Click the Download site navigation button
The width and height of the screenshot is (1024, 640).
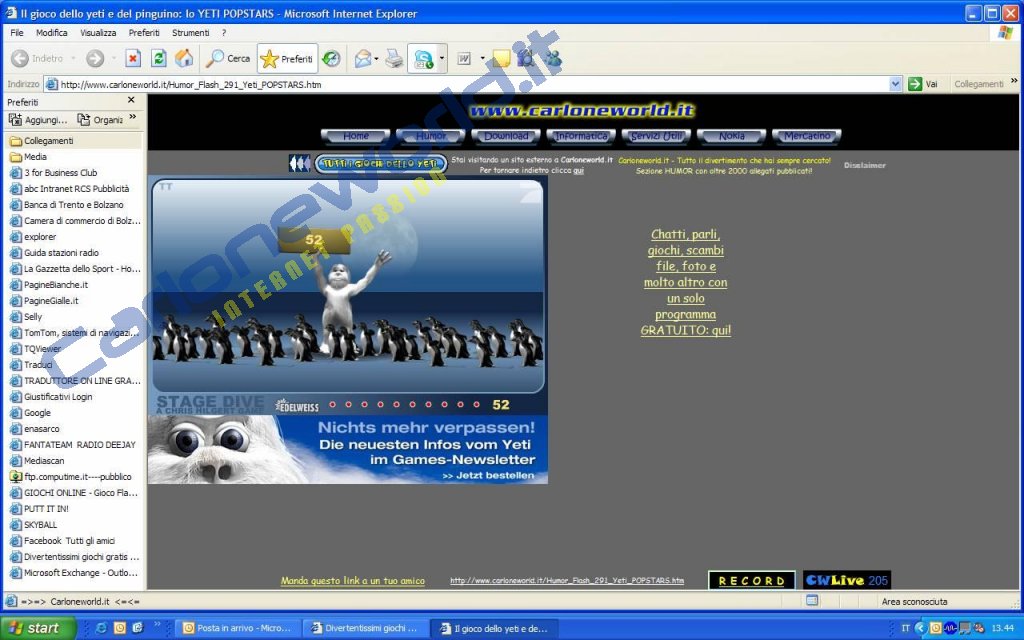pyautogui.click(x=506, y=136)
